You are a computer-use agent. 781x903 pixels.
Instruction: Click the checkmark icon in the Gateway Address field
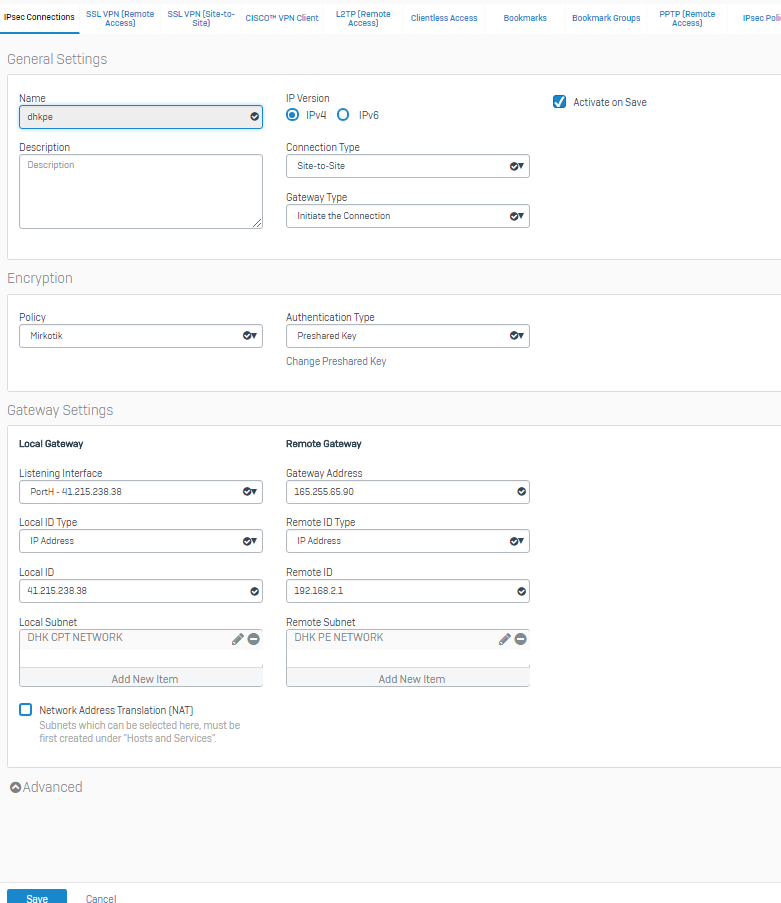click(x=521, y=492)
